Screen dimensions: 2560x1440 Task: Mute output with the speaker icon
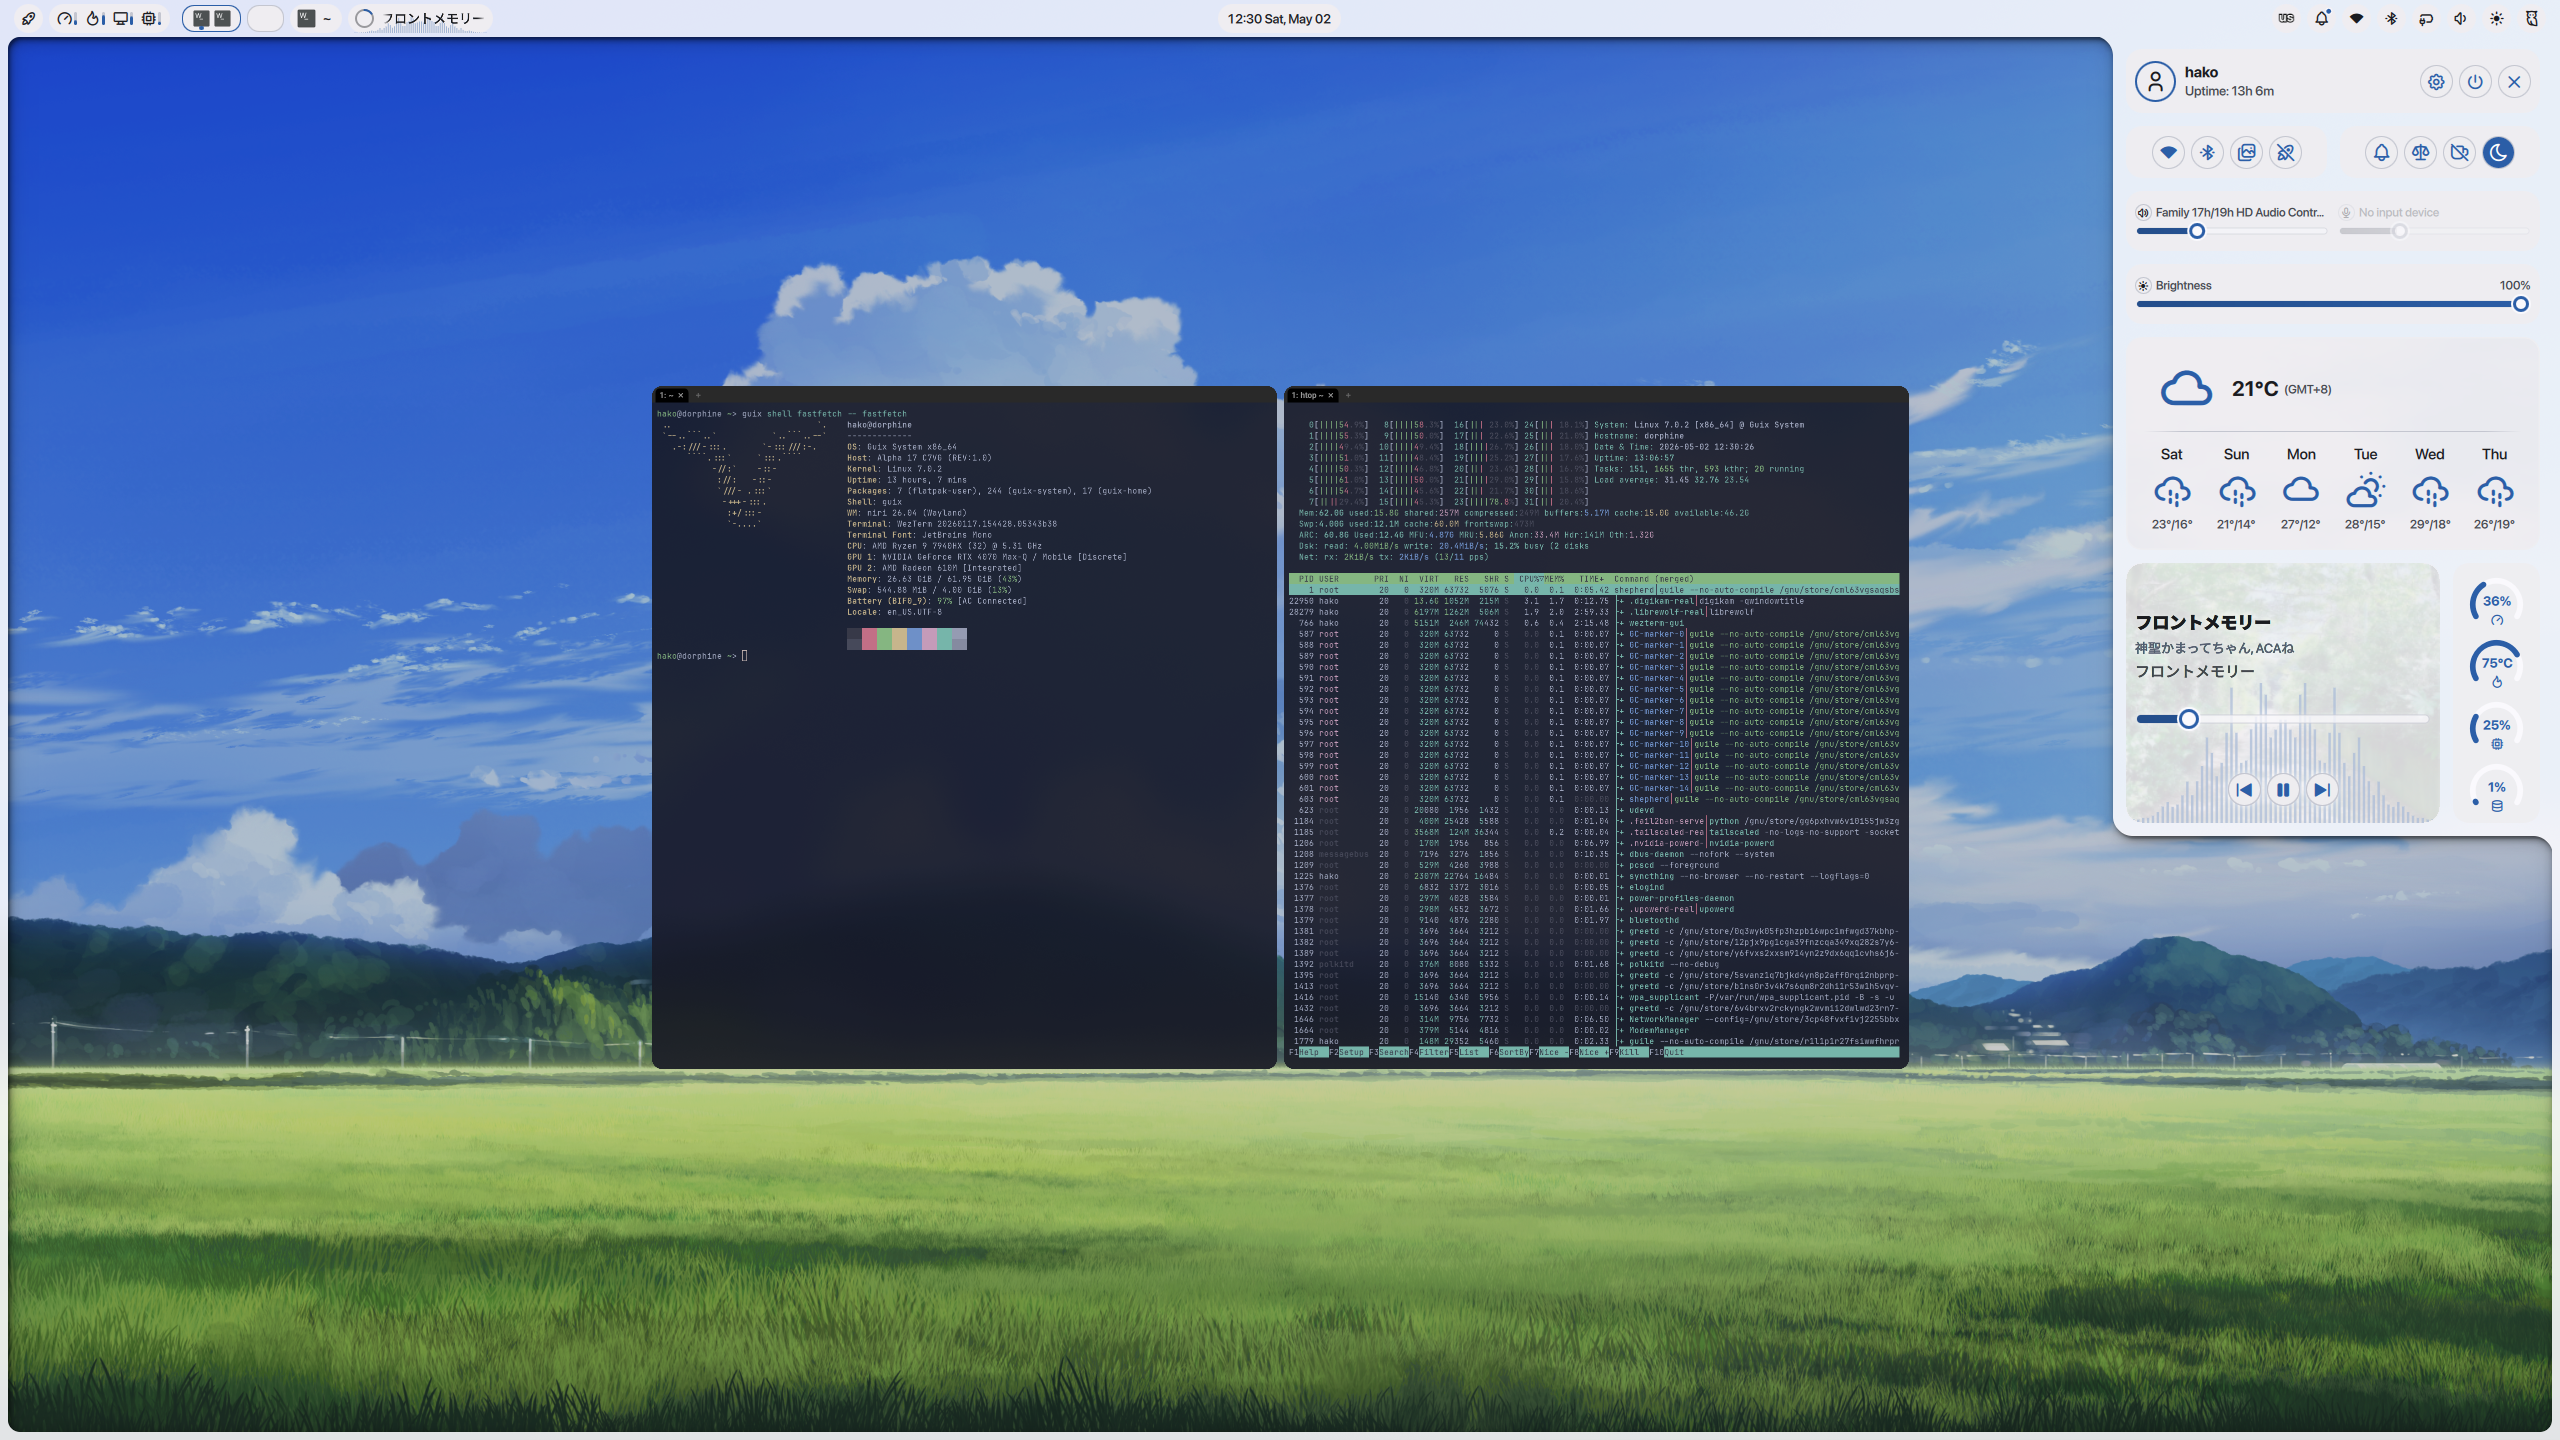pyautogui.click(x=2143, y=212)
